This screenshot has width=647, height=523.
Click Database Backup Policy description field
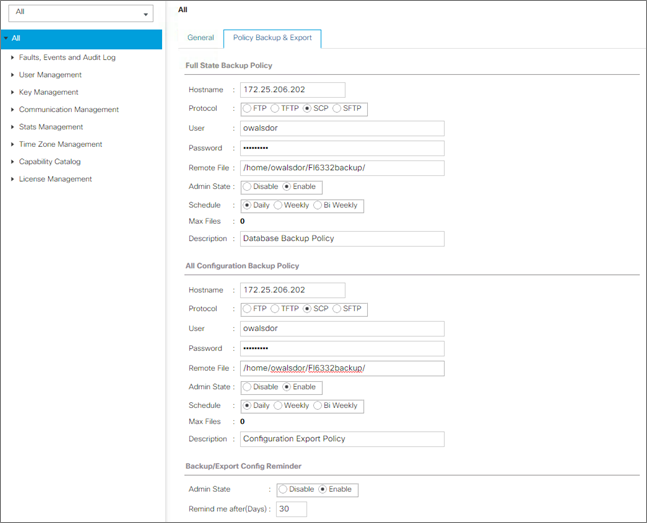[342, 239]
